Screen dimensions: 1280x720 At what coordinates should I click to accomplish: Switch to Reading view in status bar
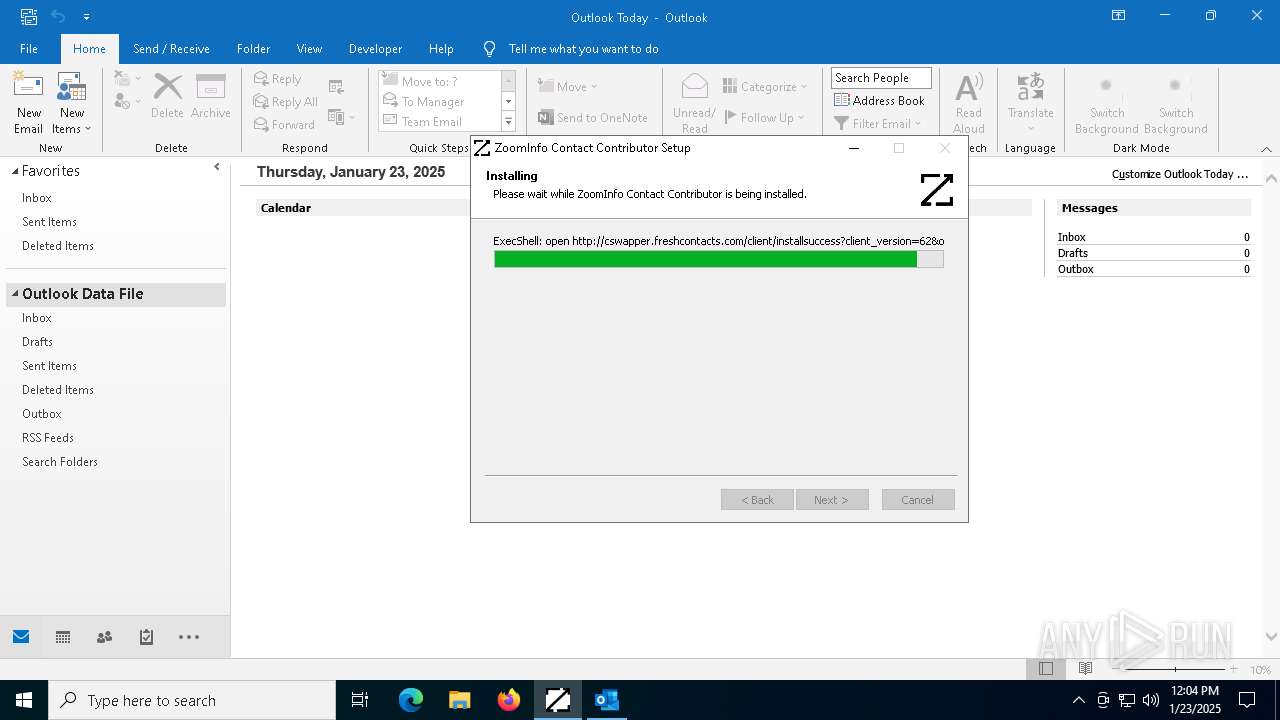[x=1085, y=669]
